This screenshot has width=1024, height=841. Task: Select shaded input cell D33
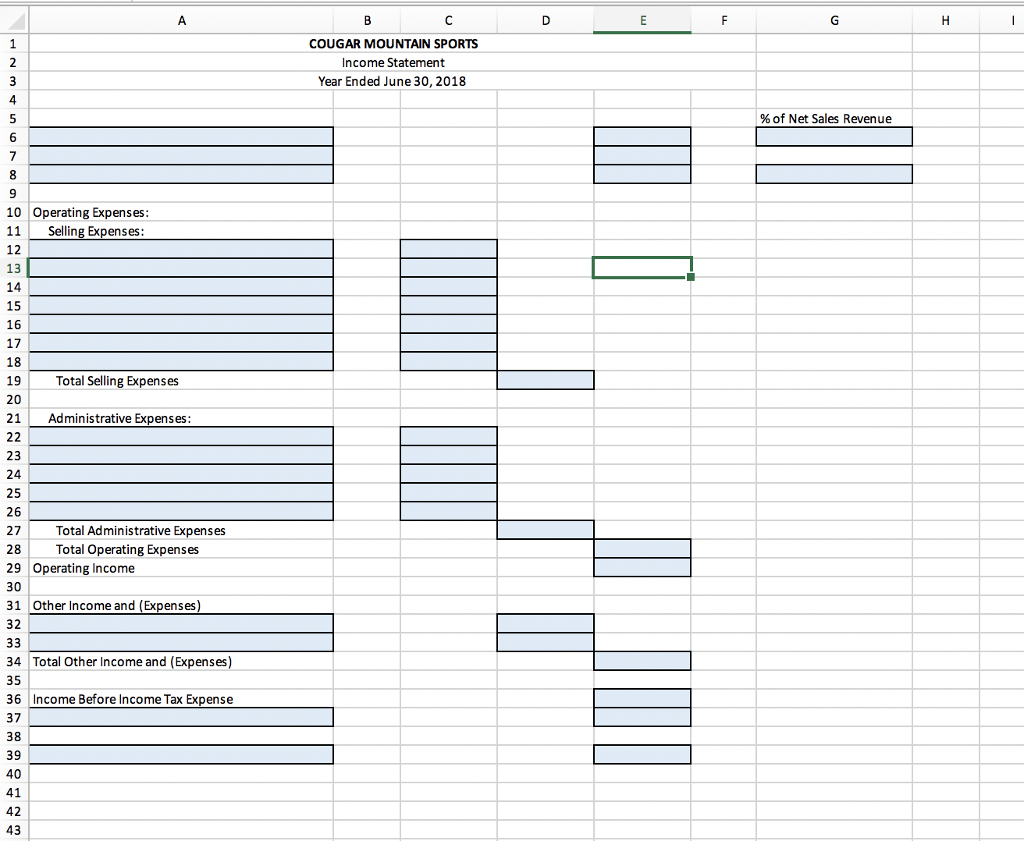[x=545, y=643]
